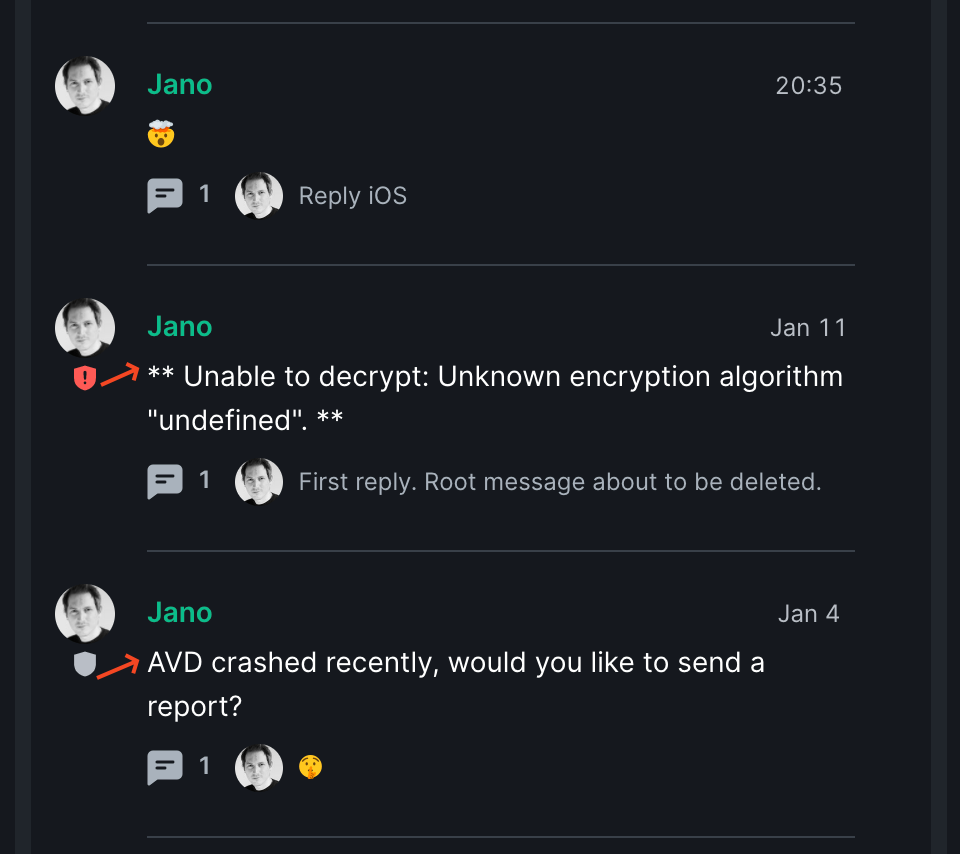Image resolution: width=960 pixels, height=854 pixels.
Task: Open the thread previewed as Reply iOS
Action: click(352, 195)
